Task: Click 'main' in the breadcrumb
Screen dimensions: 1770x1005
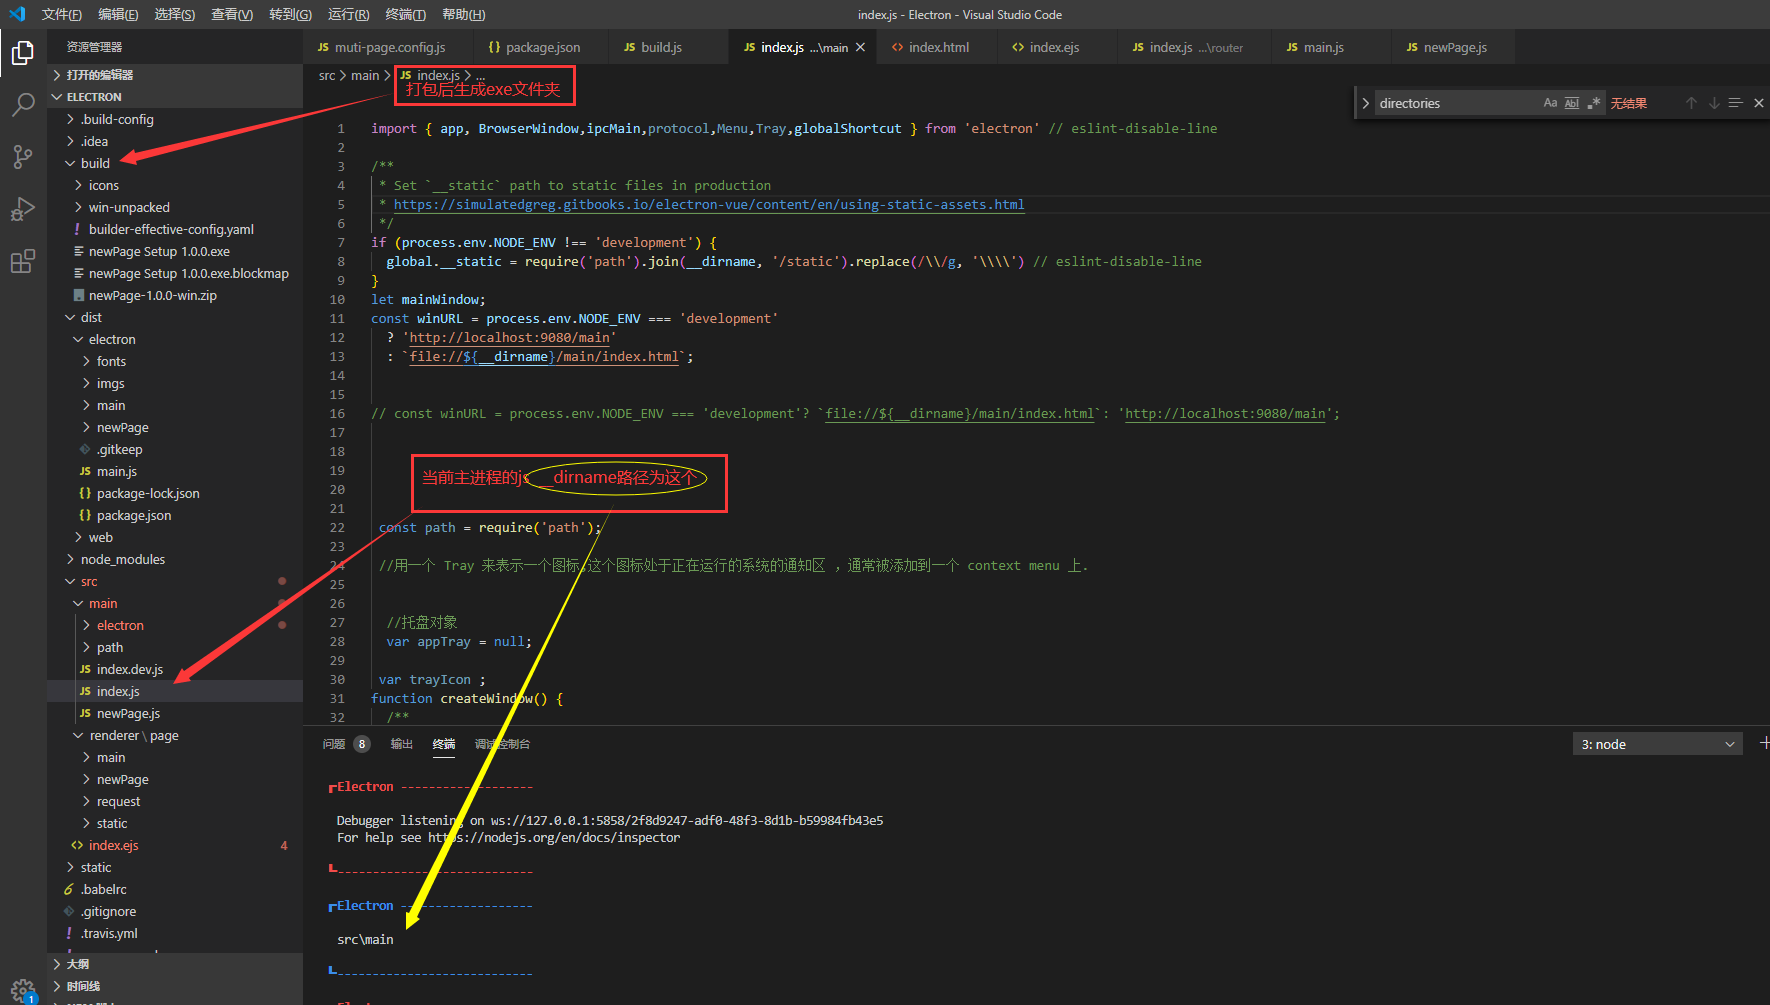Action: click(365, 76)
